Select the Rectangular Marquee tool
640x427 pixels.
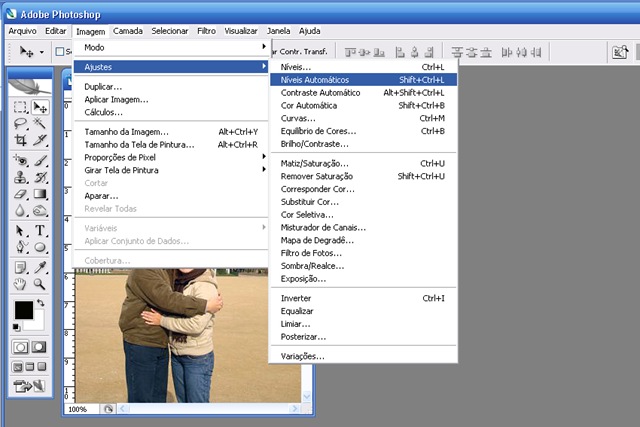20,107
